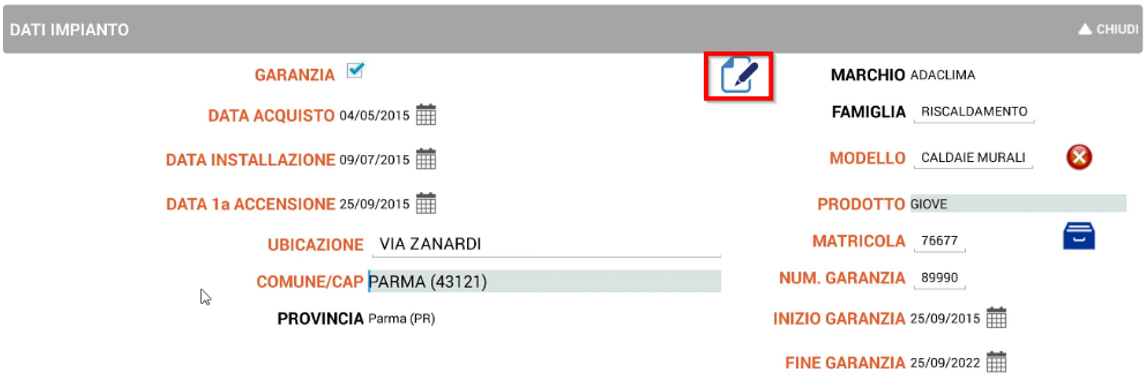Click the Ubicazione field Via Zanardi
Image resolution: width=1144 pixels, height=385 pixels.
pos(546,244)
